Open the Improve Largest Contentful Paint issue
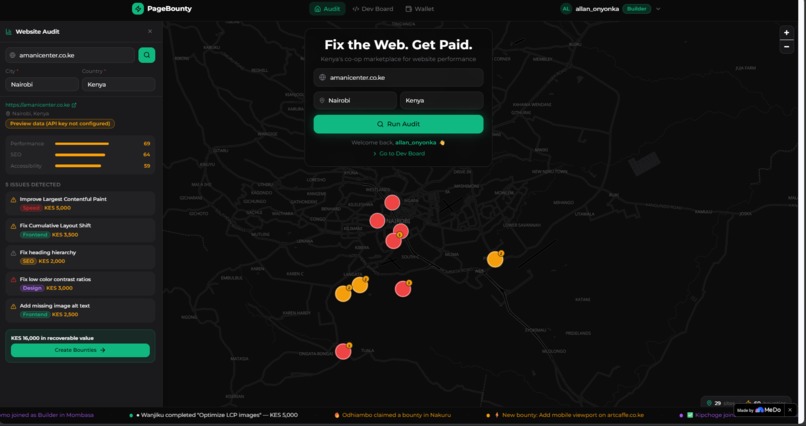The image size is (806, 426). click(80, 203)
